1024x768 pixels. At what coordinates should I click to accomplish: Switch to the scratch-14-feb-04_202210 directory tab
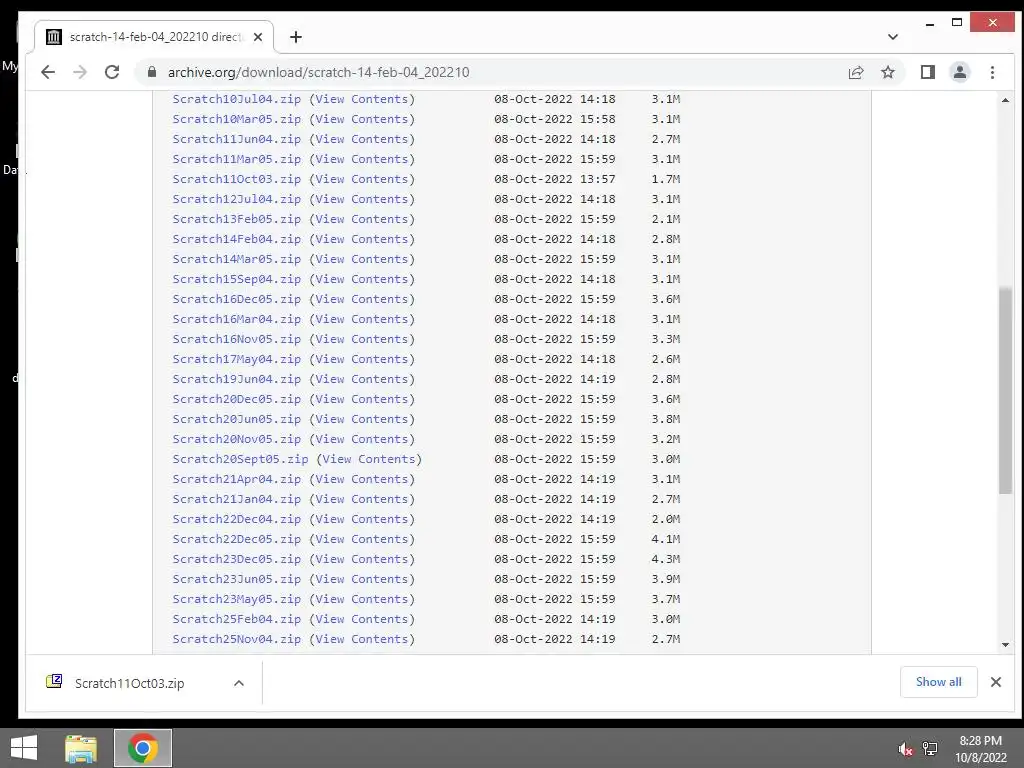(154, 37)
